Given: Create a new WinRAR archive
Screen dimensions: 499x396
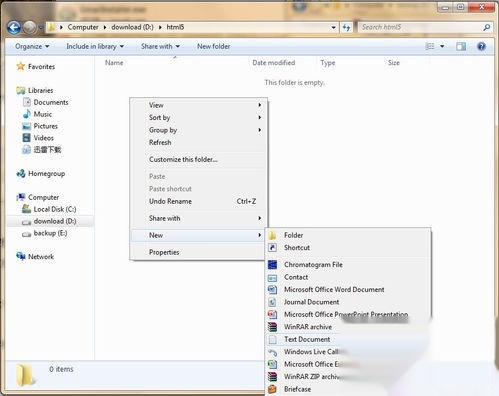Looking at the screenshot, I should [307, 327].
